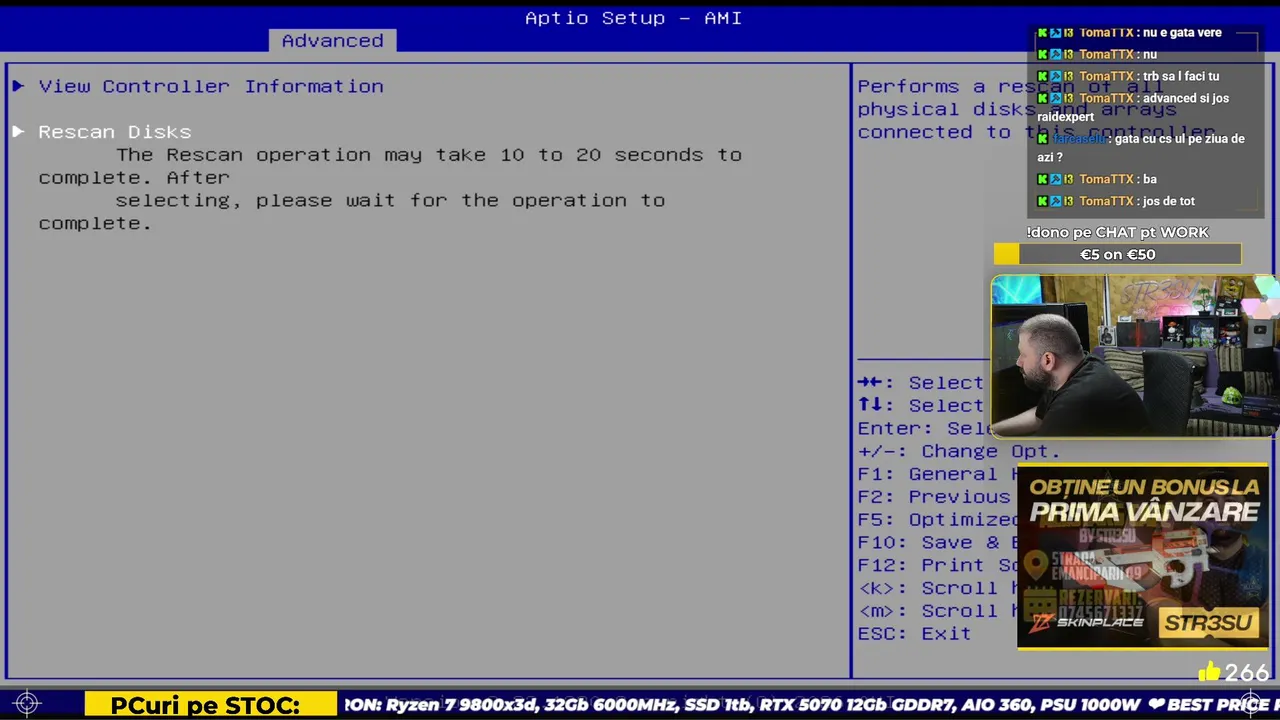Open the streamer webcam thumbnail

click(x=1134, y=357)
